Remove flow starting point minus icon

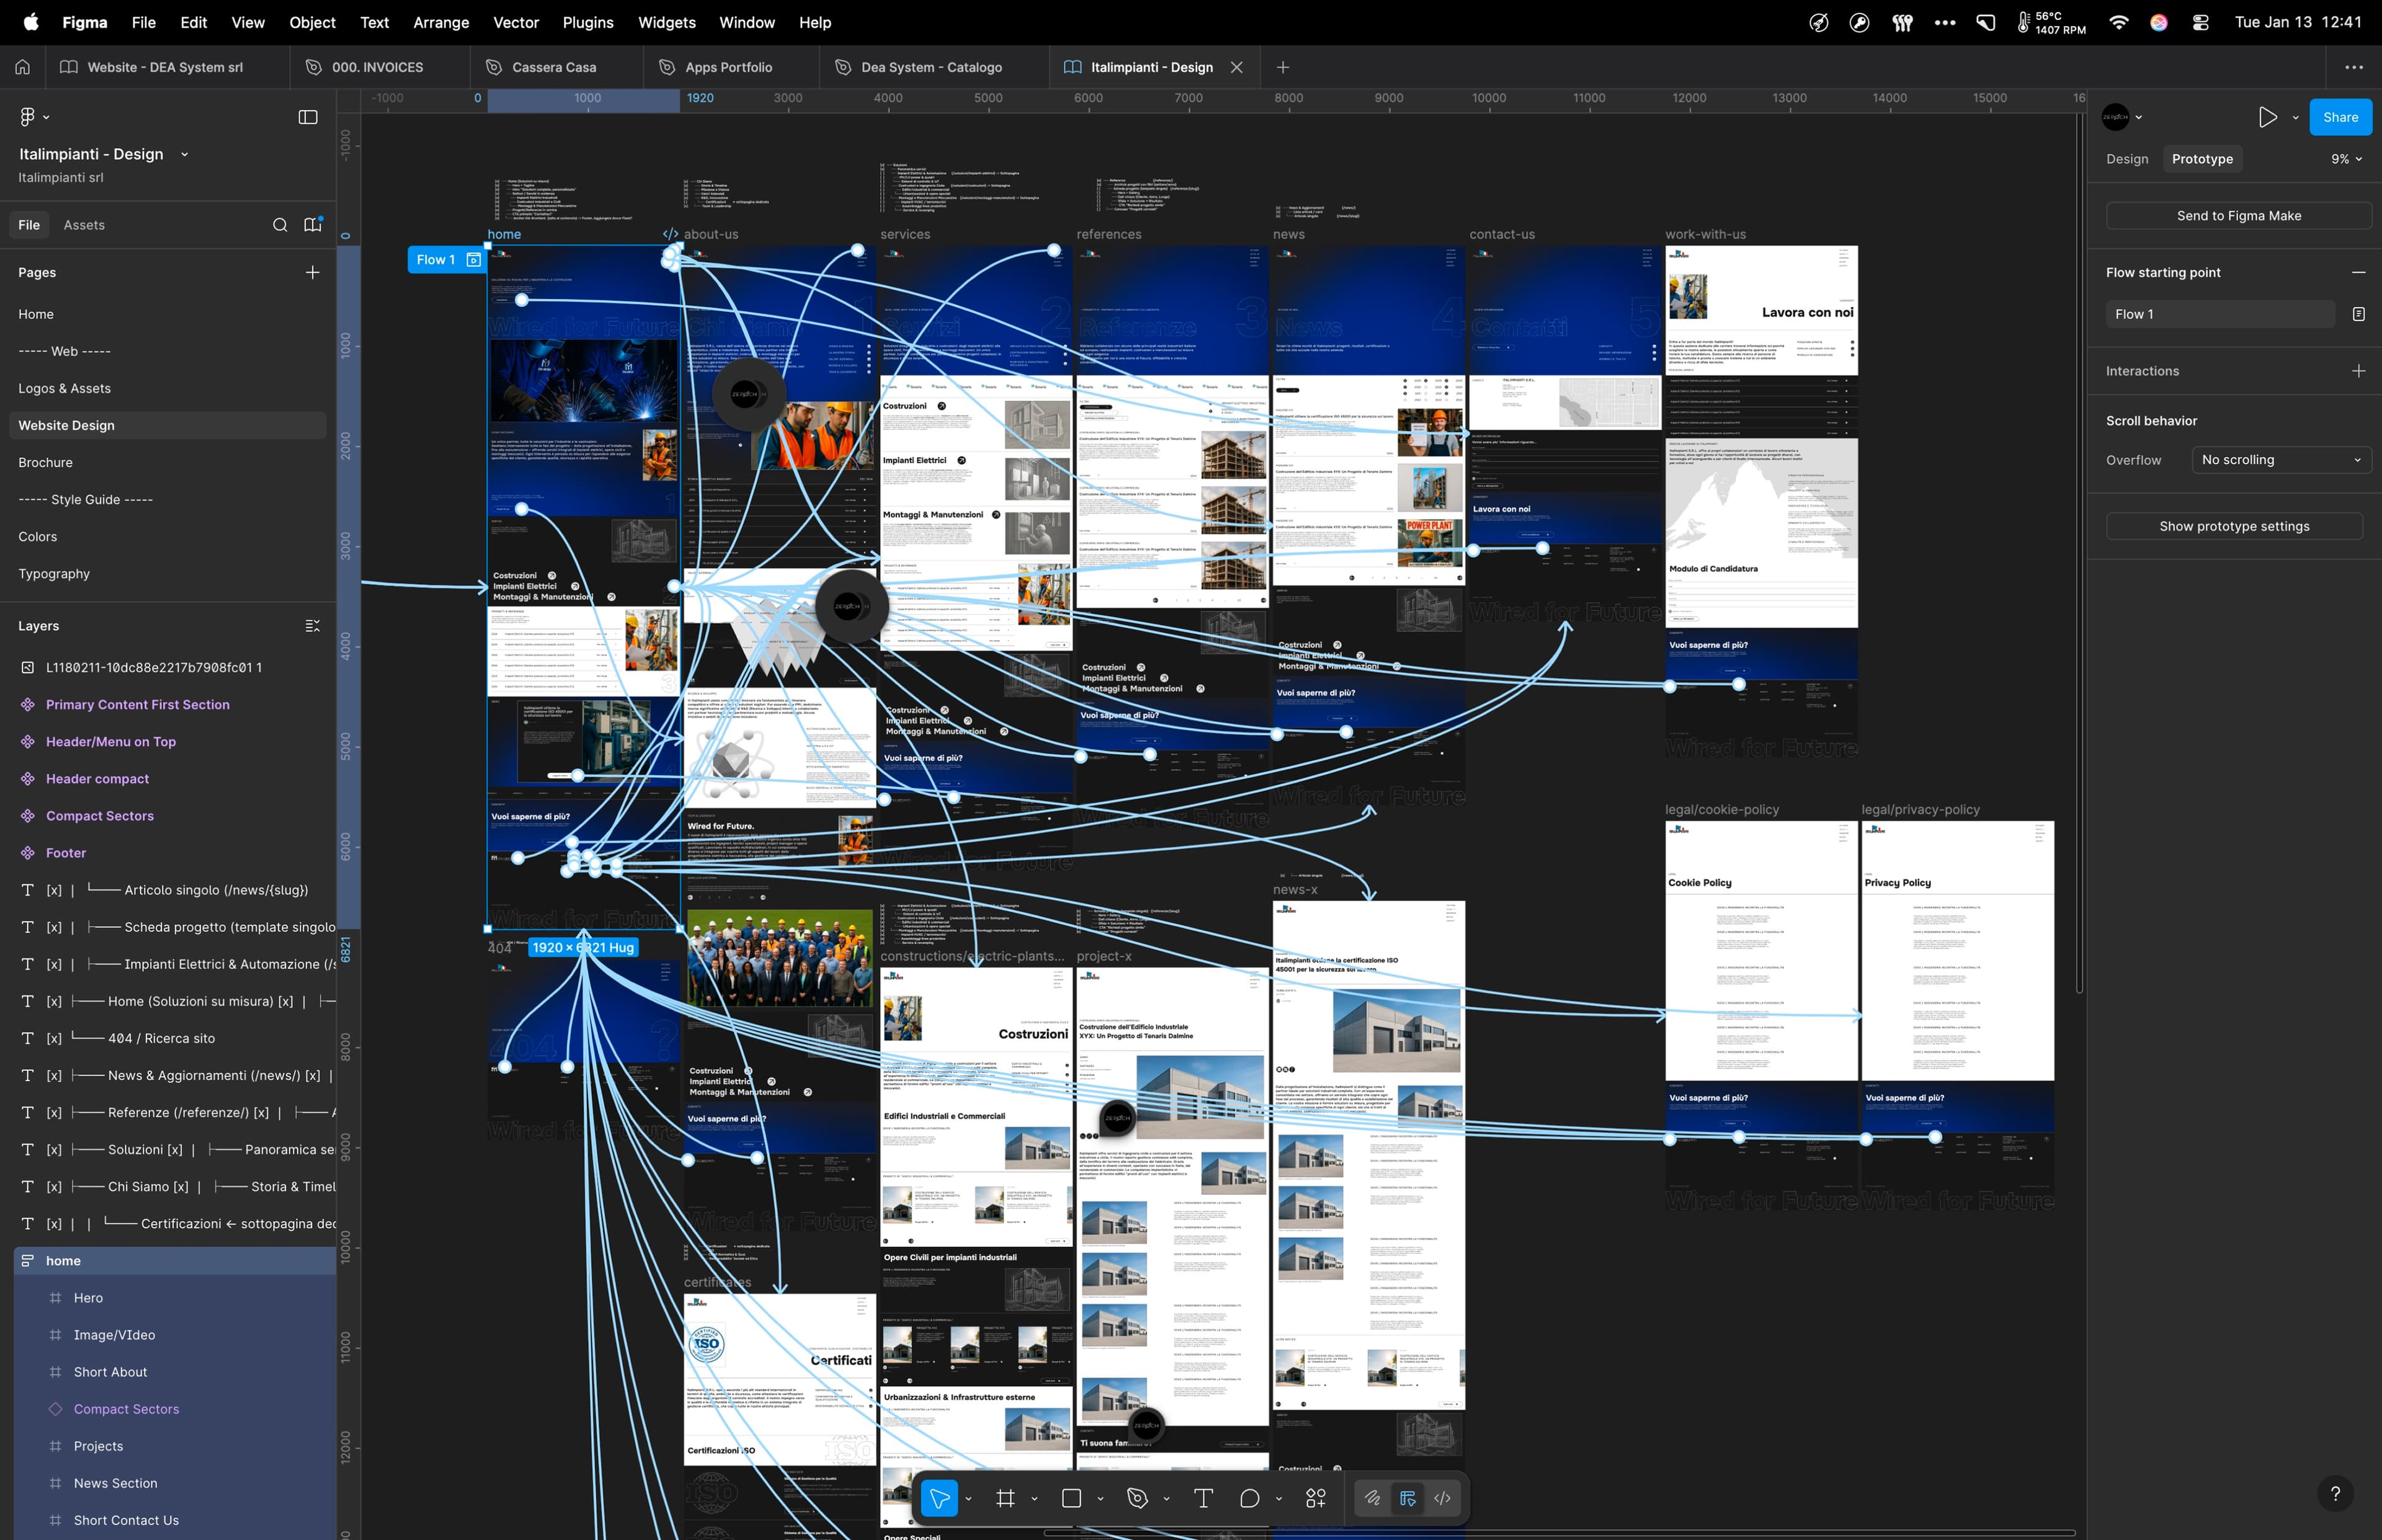coord(2358,272)
